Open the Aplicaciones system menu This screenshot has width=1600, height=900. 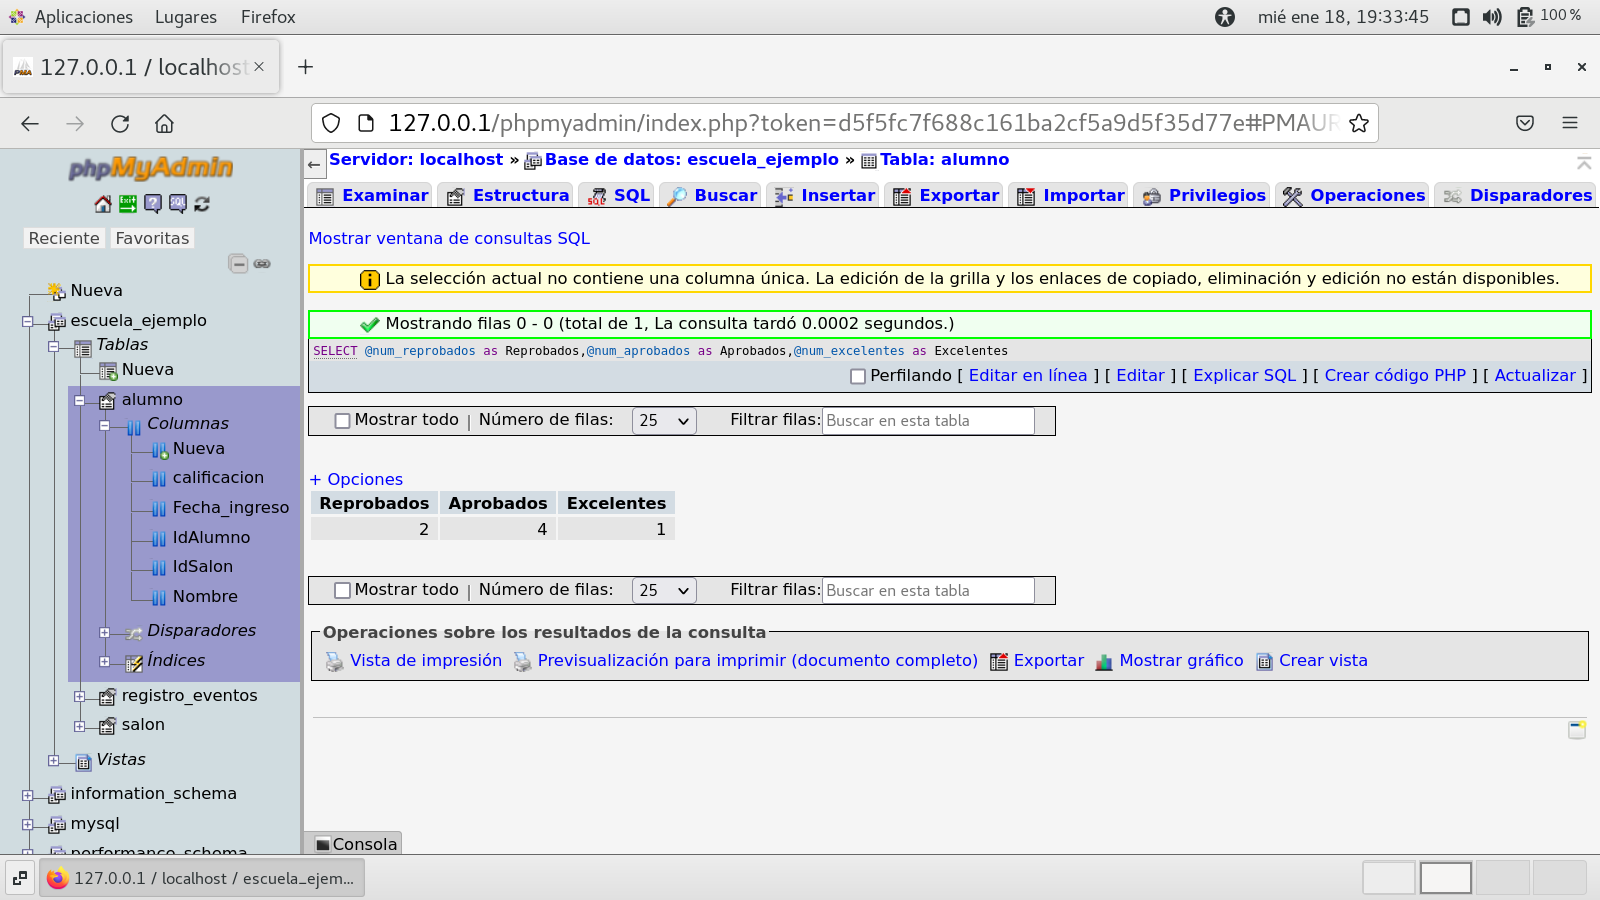tap(83, 17)
